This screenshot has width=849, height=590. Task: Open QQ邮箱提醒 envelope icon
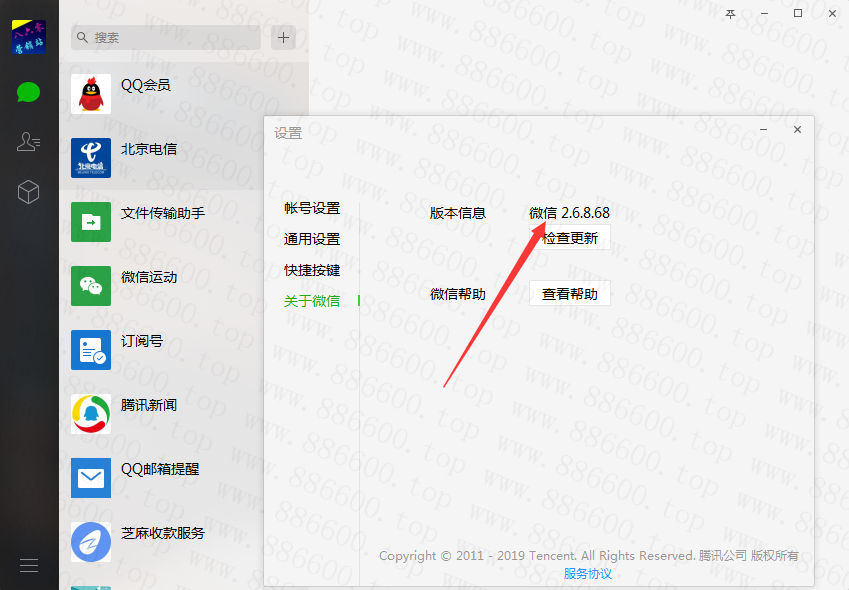click(91, 478)
